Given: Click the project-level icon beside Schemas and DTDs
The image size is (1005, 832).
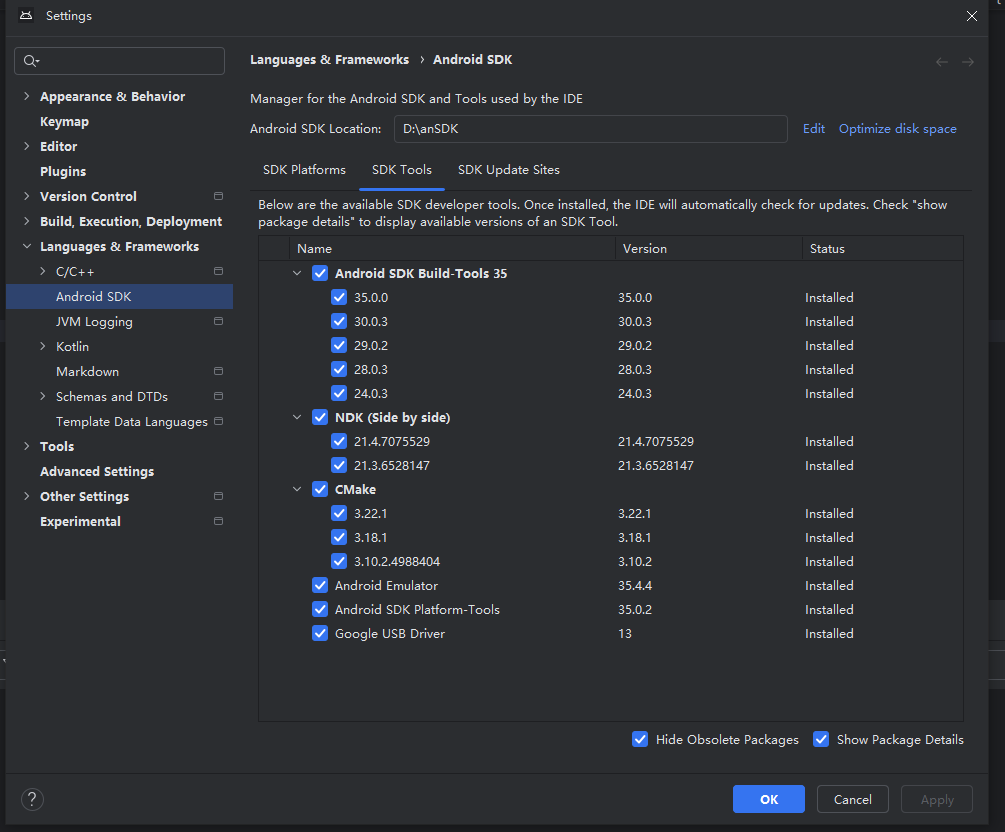Looking at the screenshot, I should (219, 396).
